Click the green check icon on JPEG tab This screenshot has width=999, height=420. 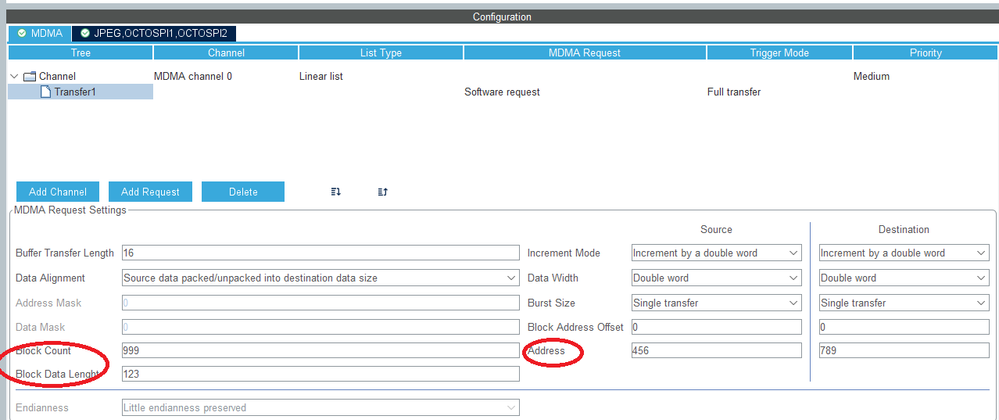(85, 33)
